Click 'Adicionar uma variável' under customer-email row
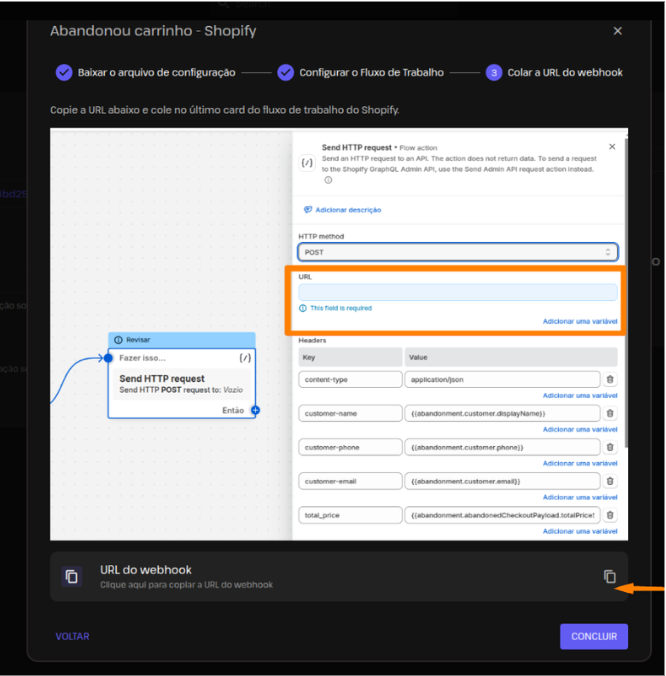666x676 pixels. 580,498
